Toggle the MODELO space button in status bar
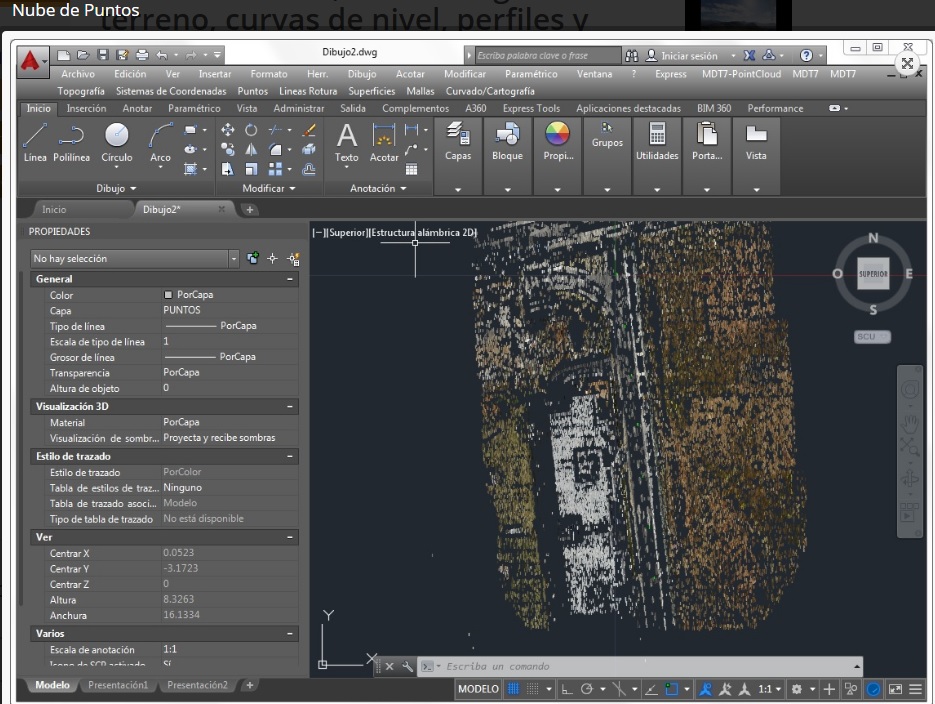Image resolution: width=935 pixels, height=704 pixels. 478,689
